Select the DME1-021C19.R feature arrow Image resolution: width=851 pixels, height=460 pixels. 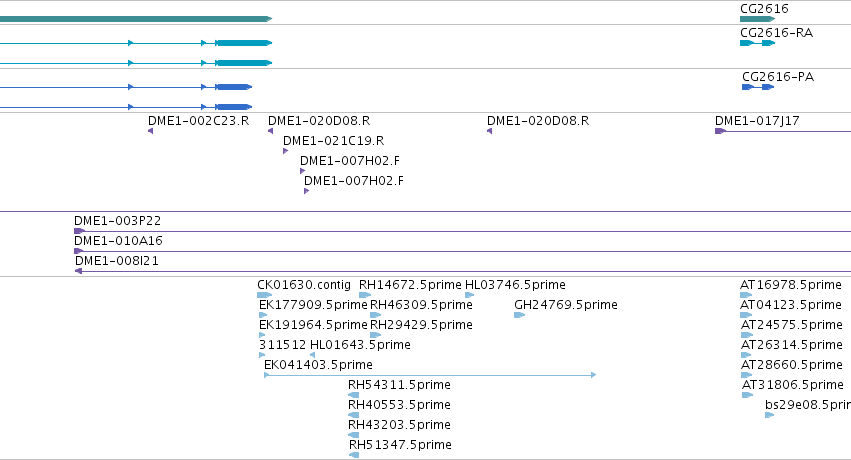click(285, 151)
